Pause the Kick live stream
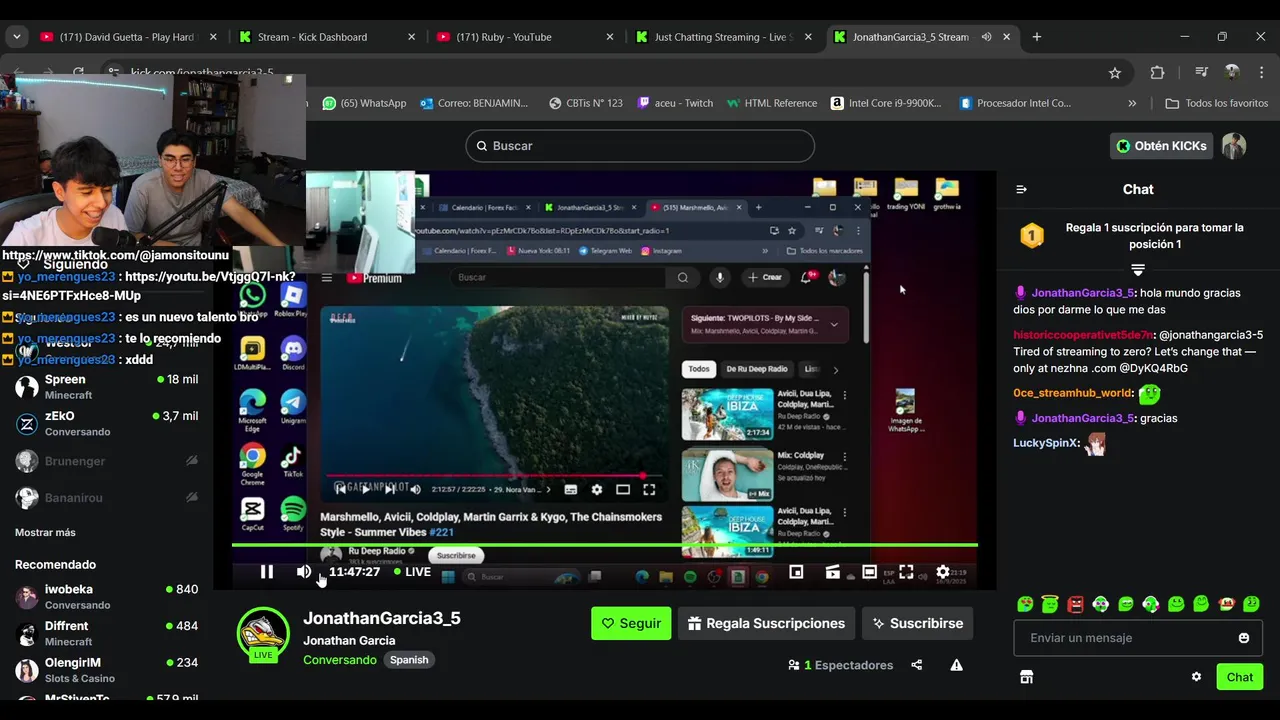The width and height of the screenshot is (1280, 720). click(x=267, y=572)
